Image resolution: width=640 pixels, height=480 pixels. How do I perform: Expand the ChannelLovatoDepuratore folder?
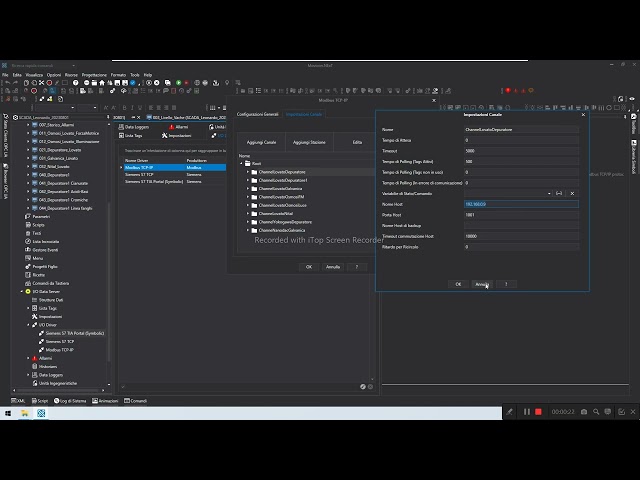point(248,172)
